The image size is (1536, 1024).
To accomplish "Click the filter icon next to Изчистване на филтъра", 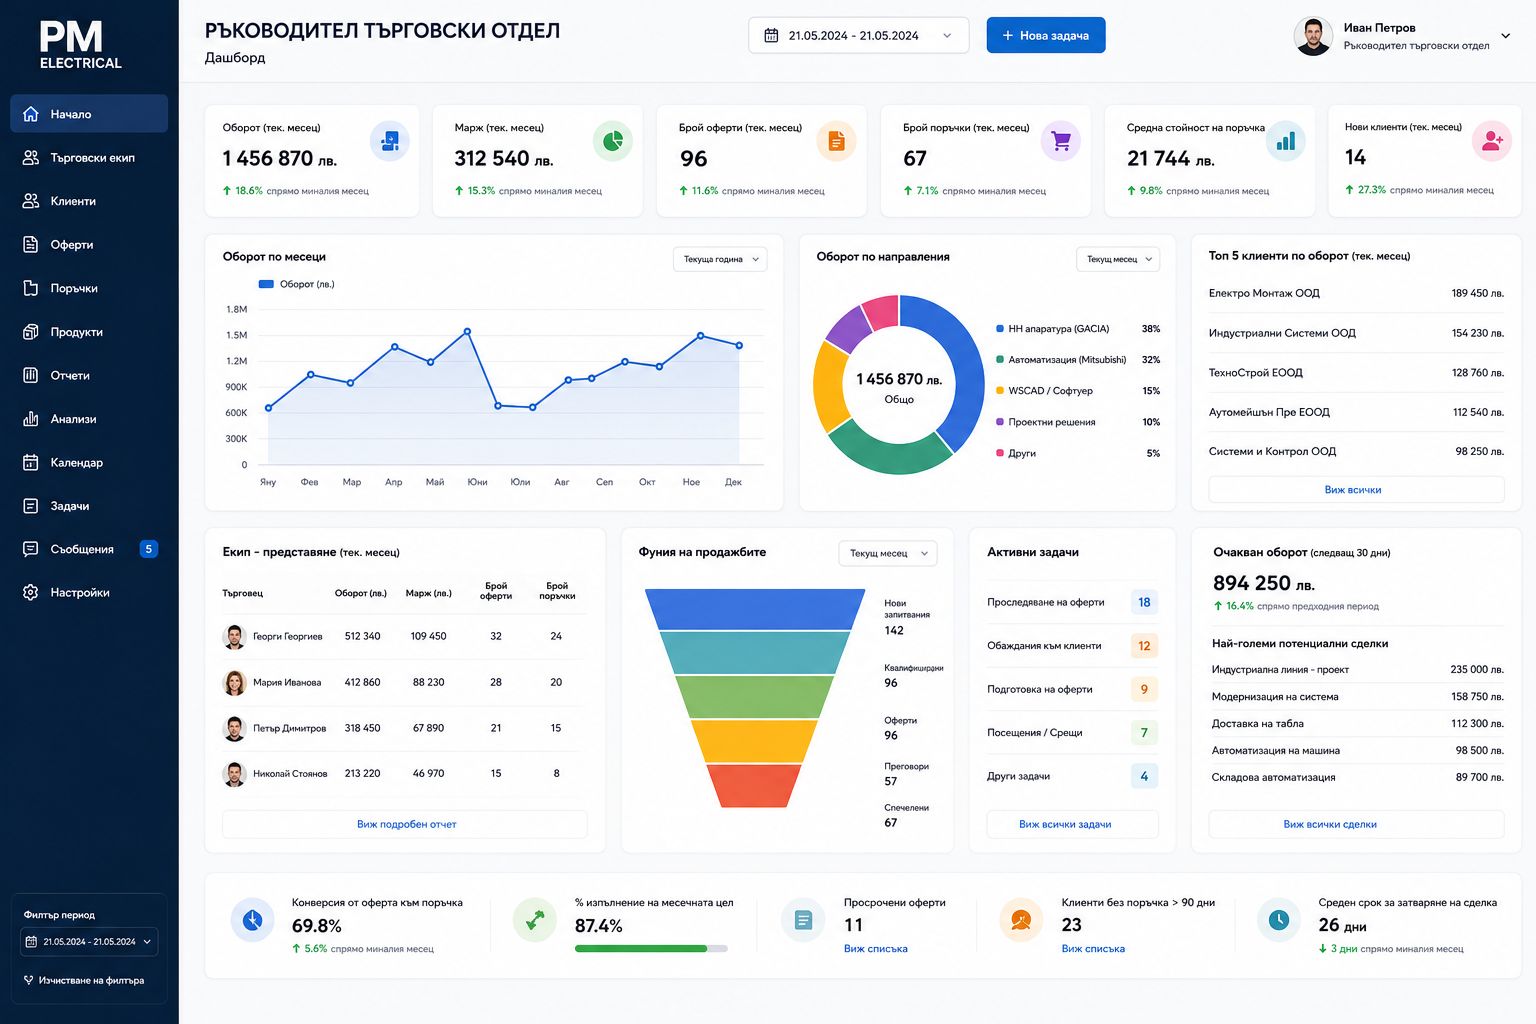I will point(28,980).
